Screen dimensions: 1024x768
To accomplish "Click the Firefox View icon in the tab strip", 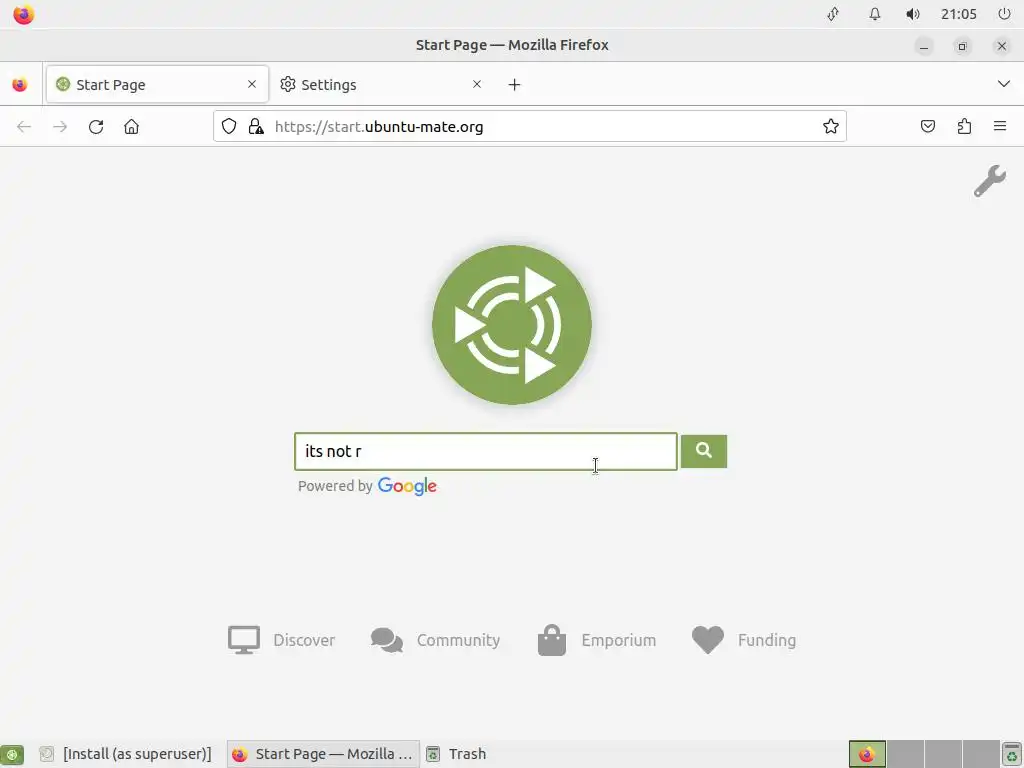I will pos(20,84).
